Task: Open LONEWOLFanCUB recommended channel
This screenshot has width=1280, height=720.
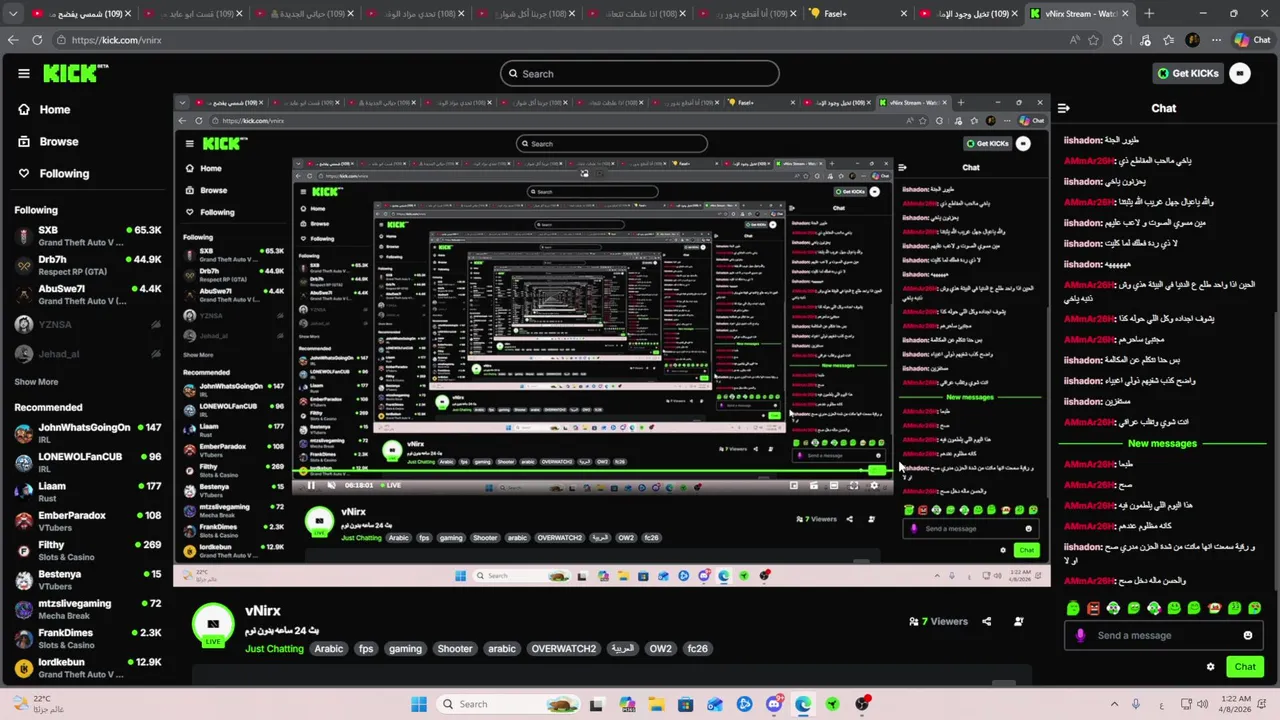Action: (x=88, y=463)
